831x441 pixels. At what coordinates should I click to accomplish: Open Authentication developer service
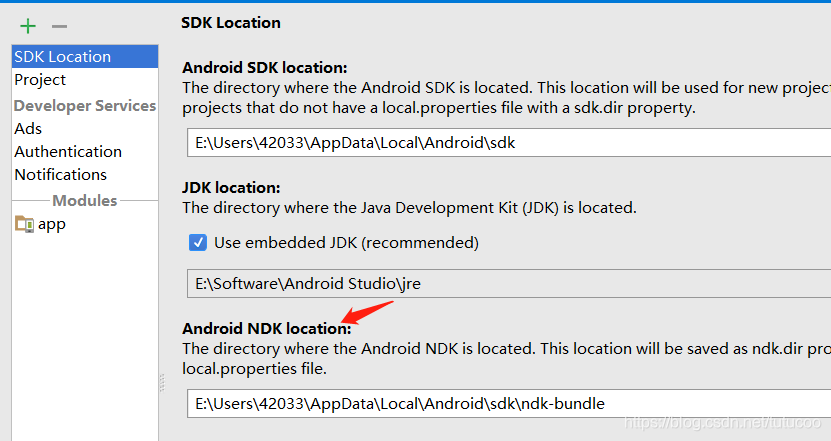85,152
